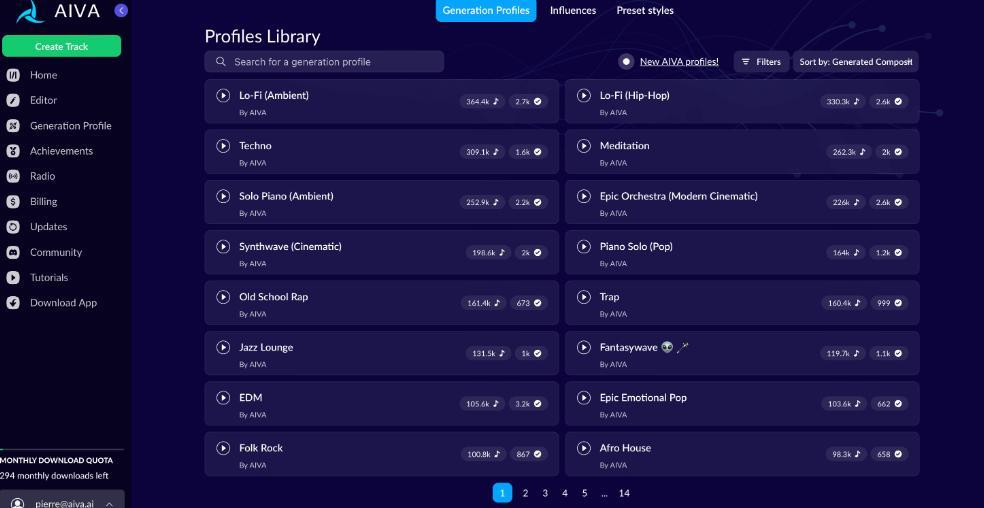This screenshot has height=508, width=984.
Task: Play the Lo-Fi (Hip-Hop) profile preview
Action: tap(584, 95)
